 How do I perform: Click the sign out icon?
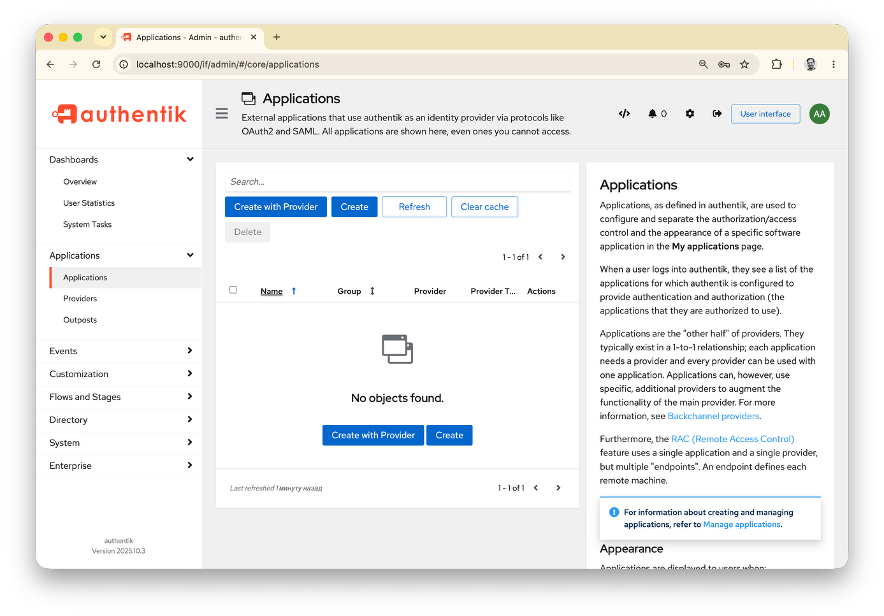pos(717,114)
